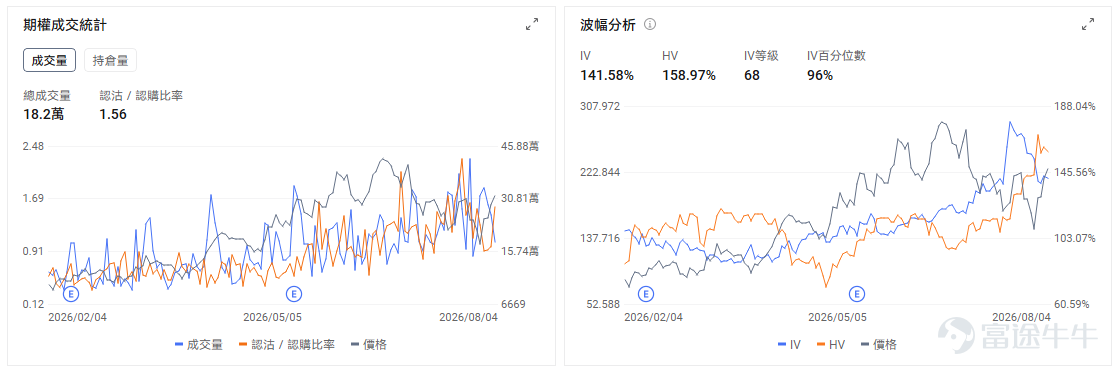The height and width of the screenshot is (372, 1118).
Task: Click the IV等級 label
Action: (761, 56)
